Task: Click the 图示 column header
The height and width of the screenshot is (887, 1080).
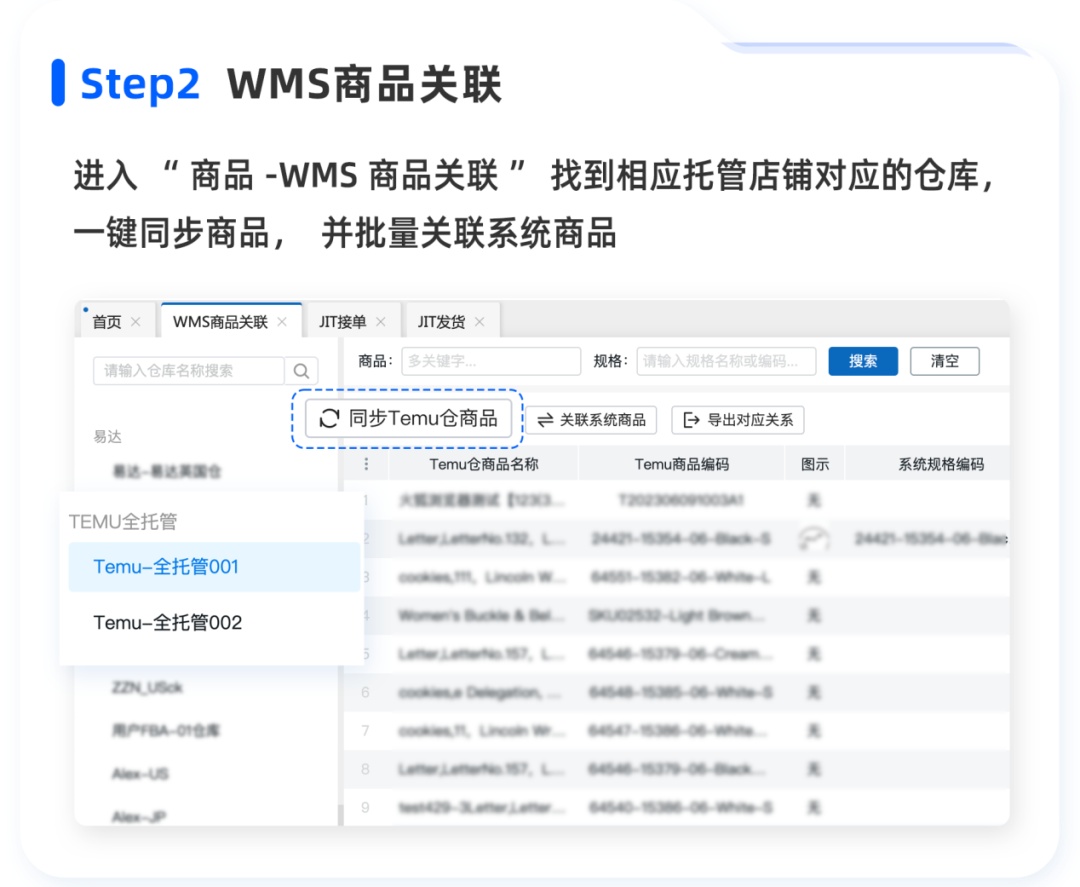Action: (815, 464)
